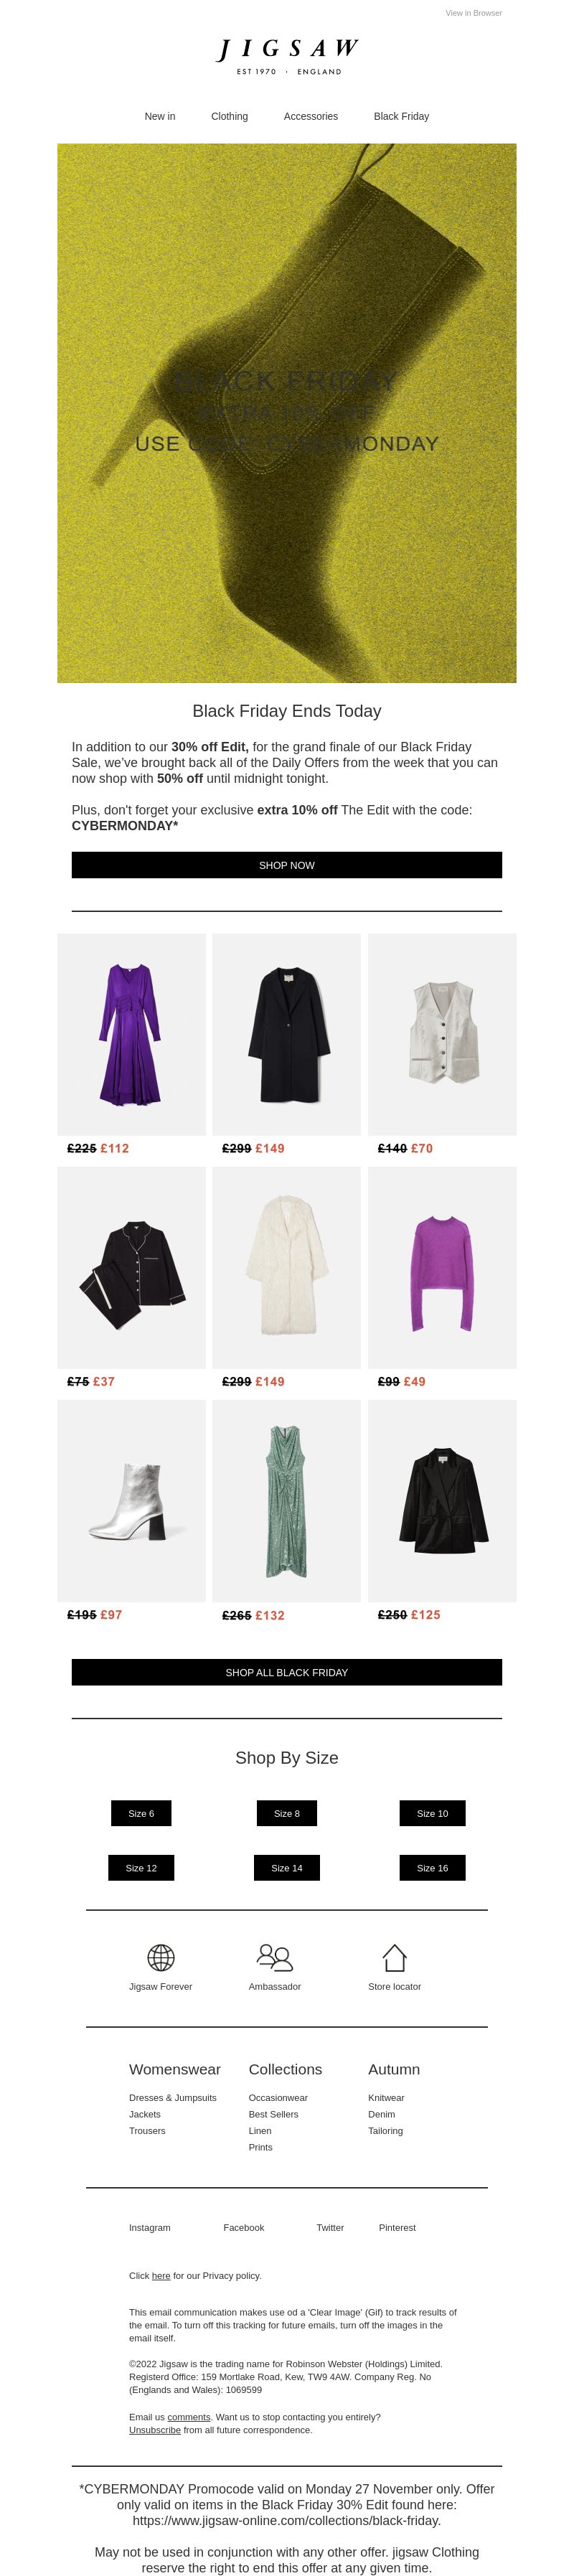Open the New in menu item
This screenshot has width=574, height=2576.
tap(160, 116)
